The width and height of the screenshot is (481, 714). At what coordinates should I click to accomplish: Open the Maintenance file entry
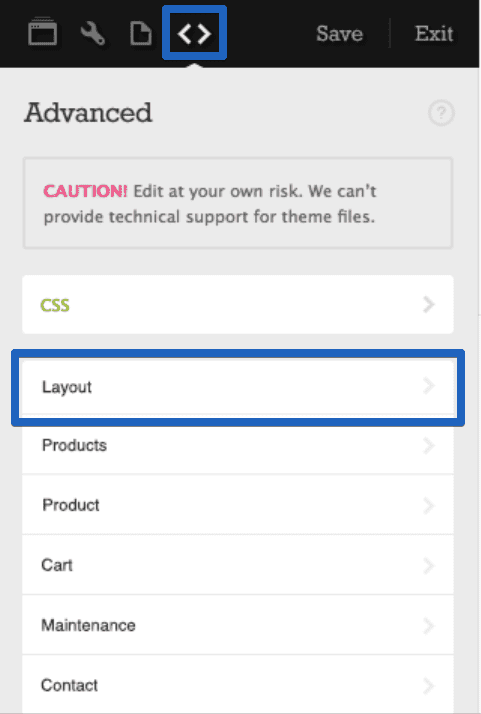[238, 625]
